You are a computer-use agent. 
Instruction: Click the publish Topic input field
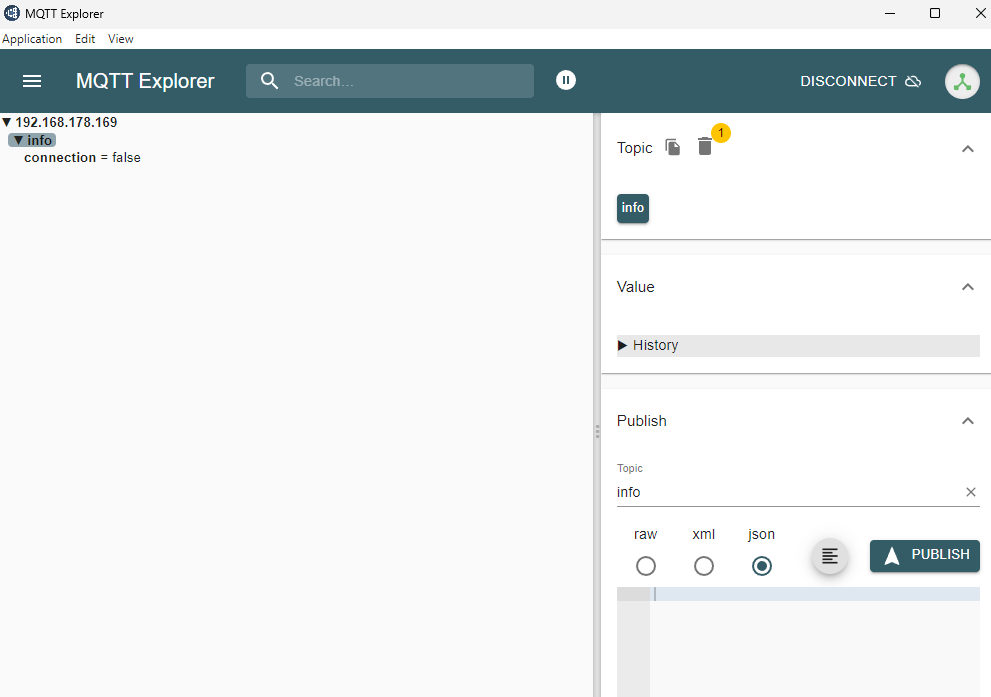tap(789, 492)
